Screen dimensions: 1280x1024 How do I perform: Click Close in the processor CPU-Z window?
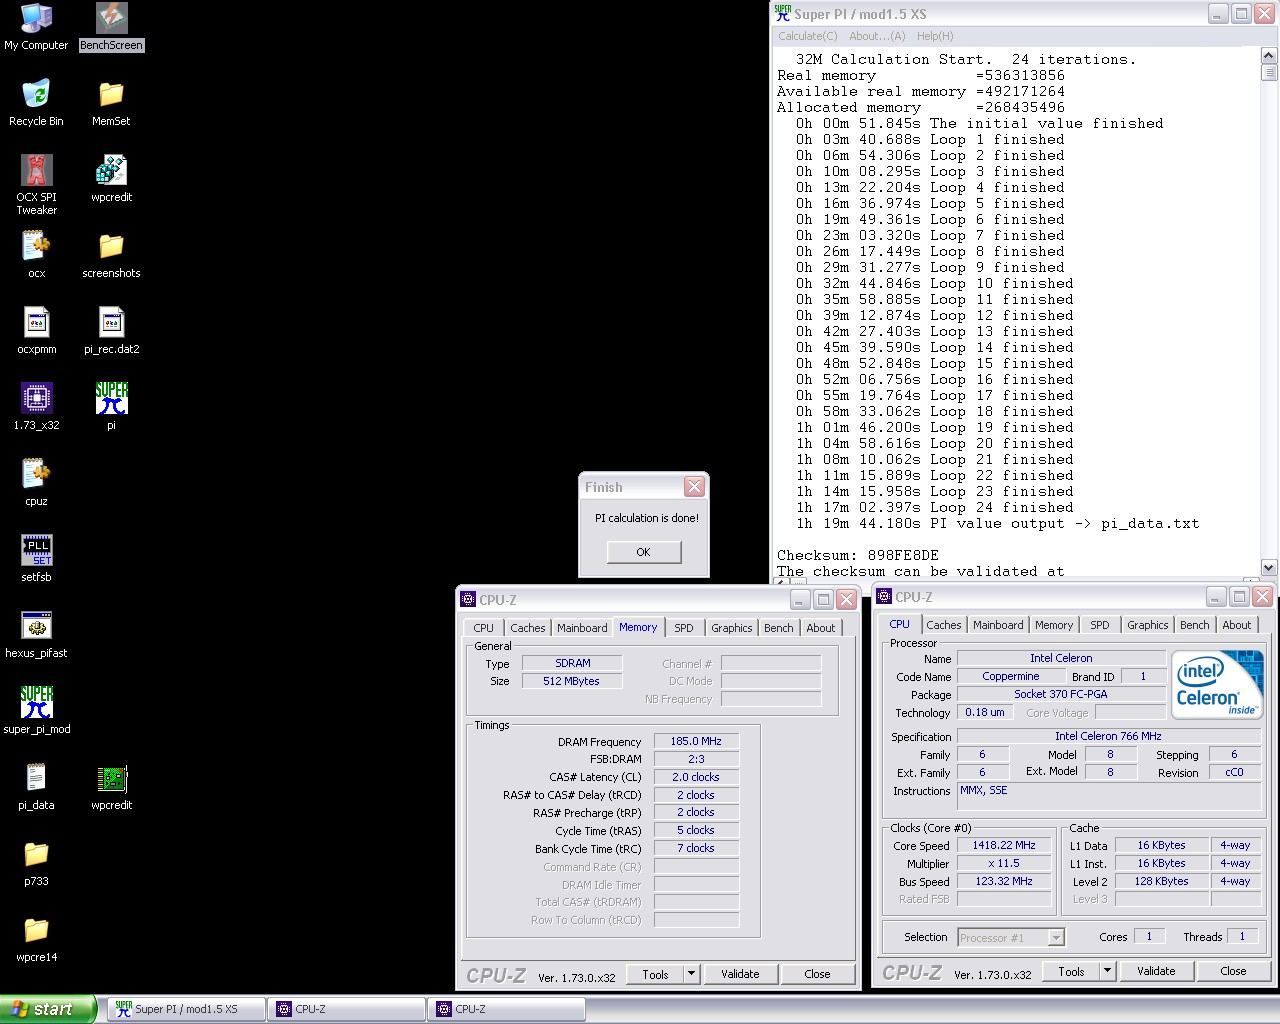click(x=1233, y=971)
